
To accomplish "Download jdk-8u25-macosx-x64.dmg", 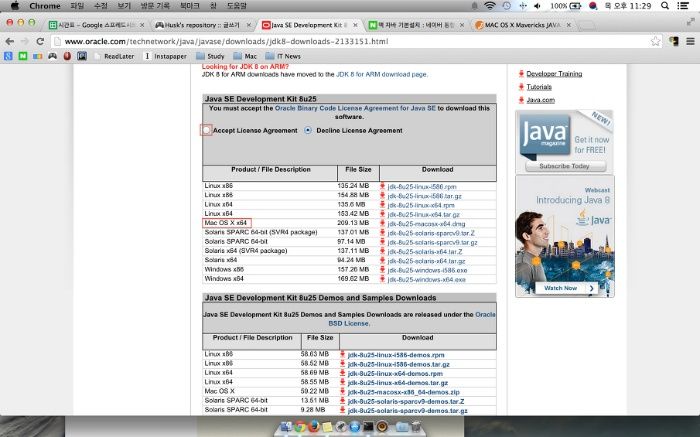I will [x=426, y=224].
